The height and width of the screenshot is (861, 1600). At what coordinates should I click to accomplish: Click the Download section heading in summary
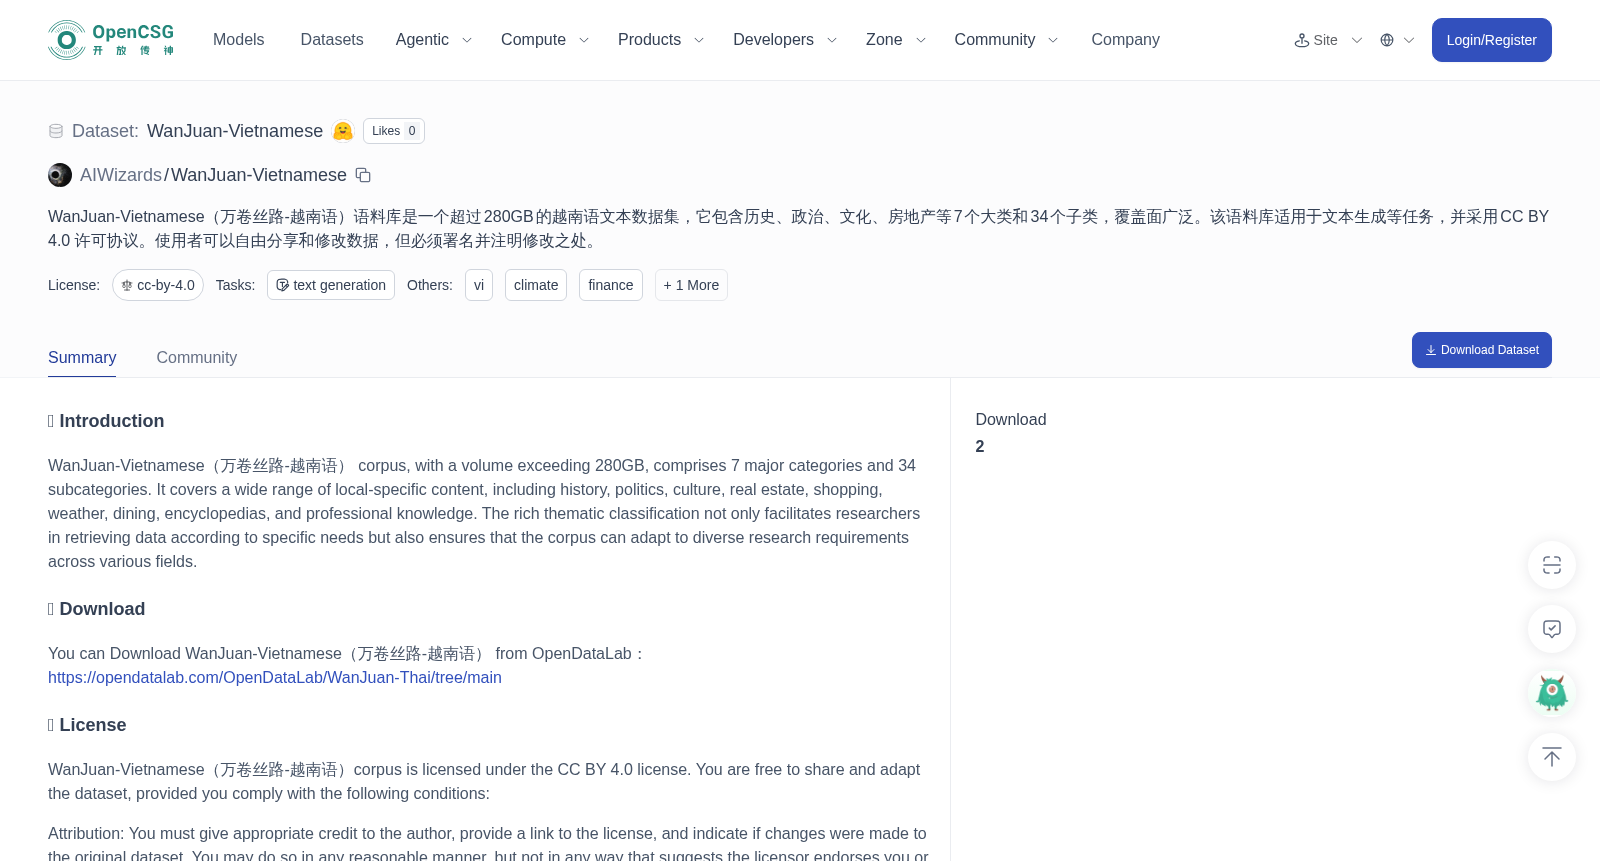pos(97,609)
